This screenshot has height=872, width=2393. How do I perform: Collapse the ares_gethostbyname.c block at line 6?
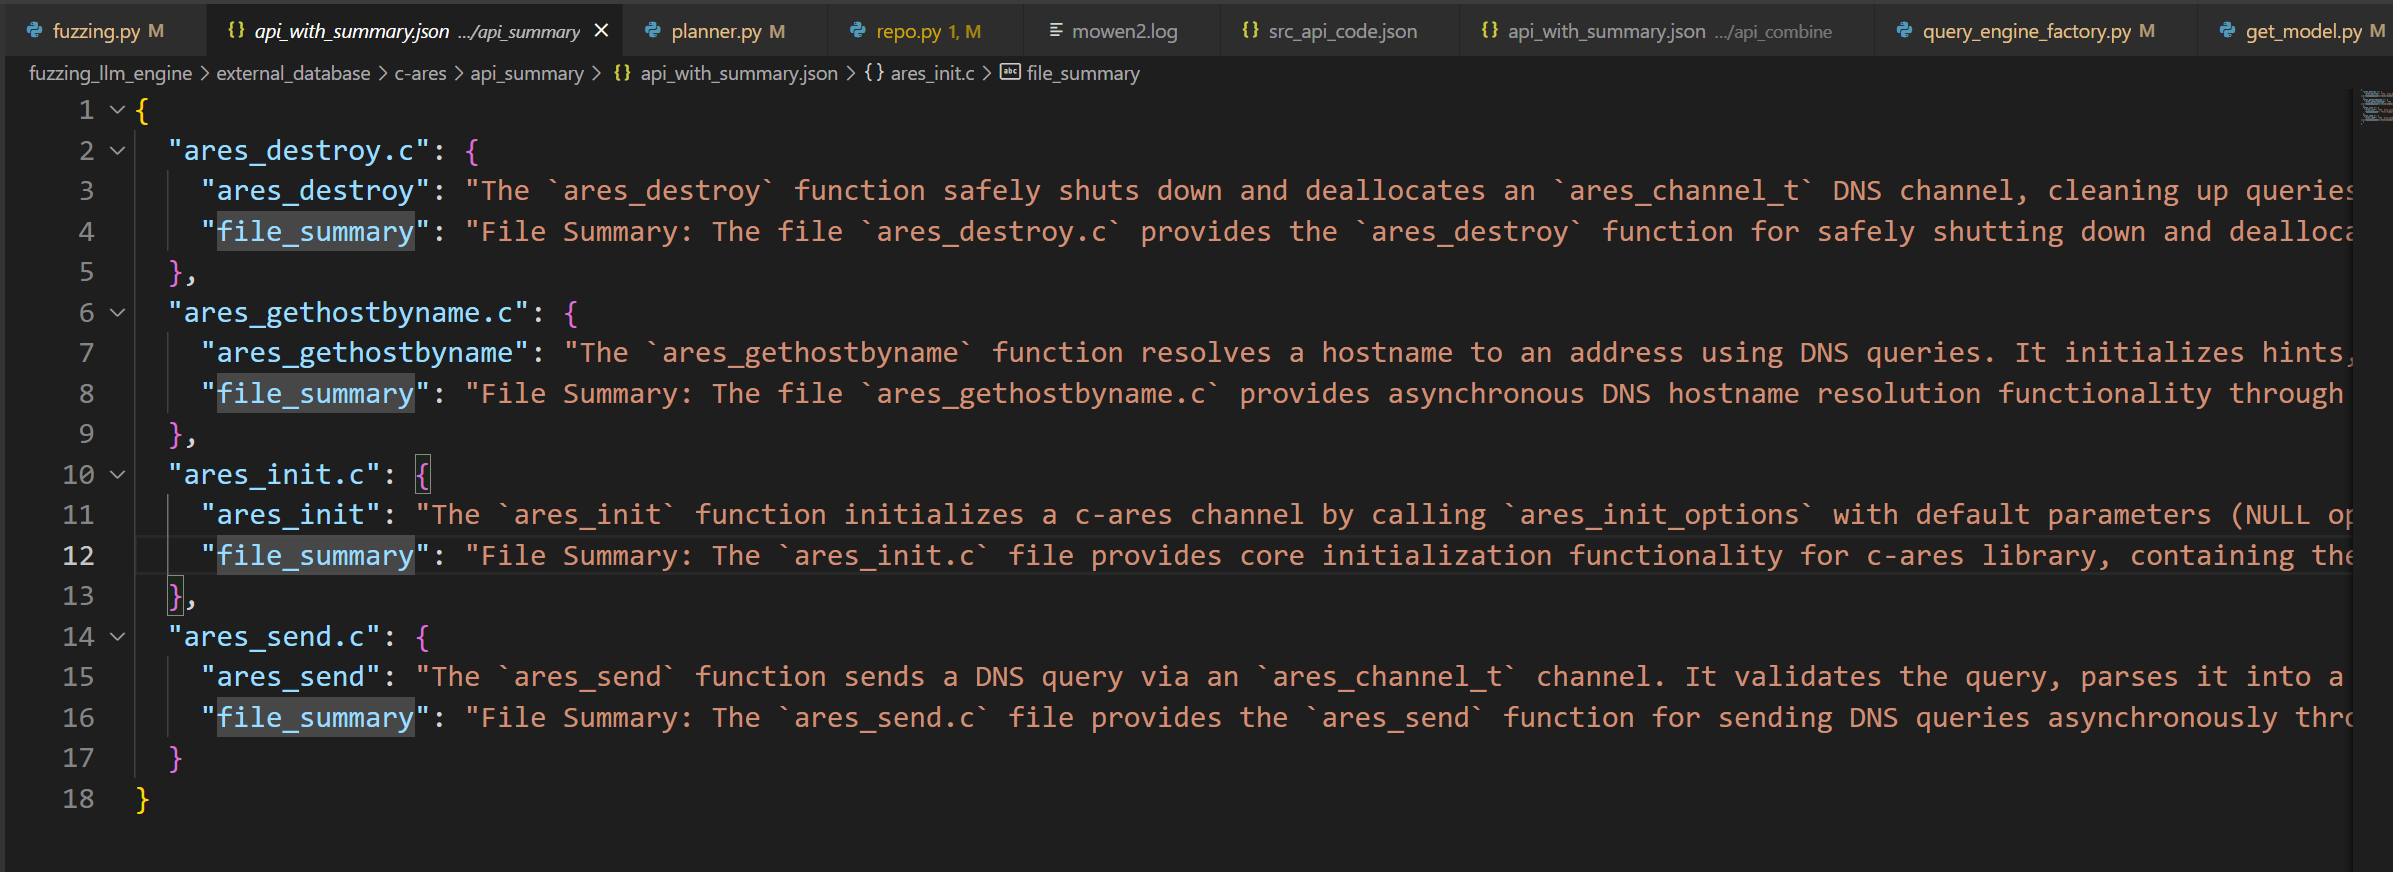pos(117,313)
